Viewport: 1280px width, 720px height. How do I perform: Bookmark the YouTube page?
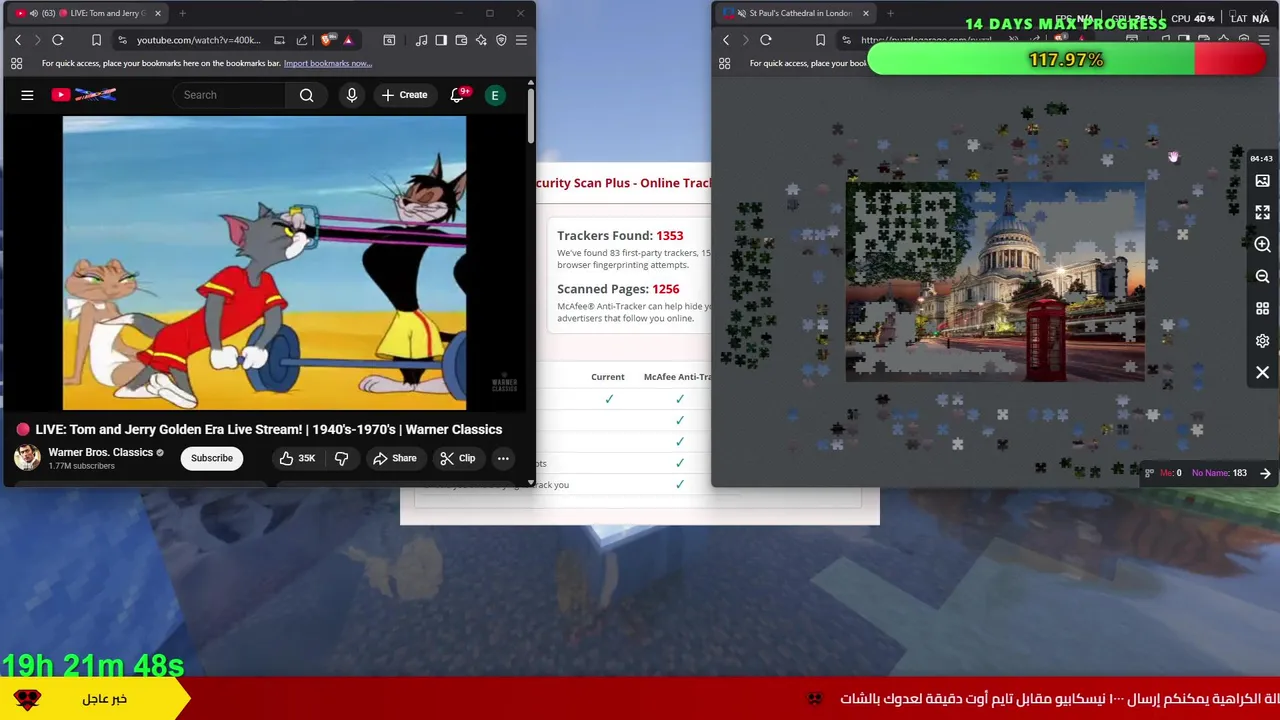[96, 40]
